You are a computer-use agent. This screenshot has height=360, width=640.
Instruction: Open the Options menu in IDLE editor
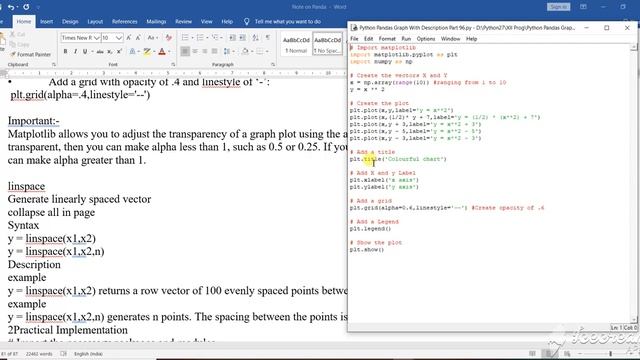coord(426,39)
